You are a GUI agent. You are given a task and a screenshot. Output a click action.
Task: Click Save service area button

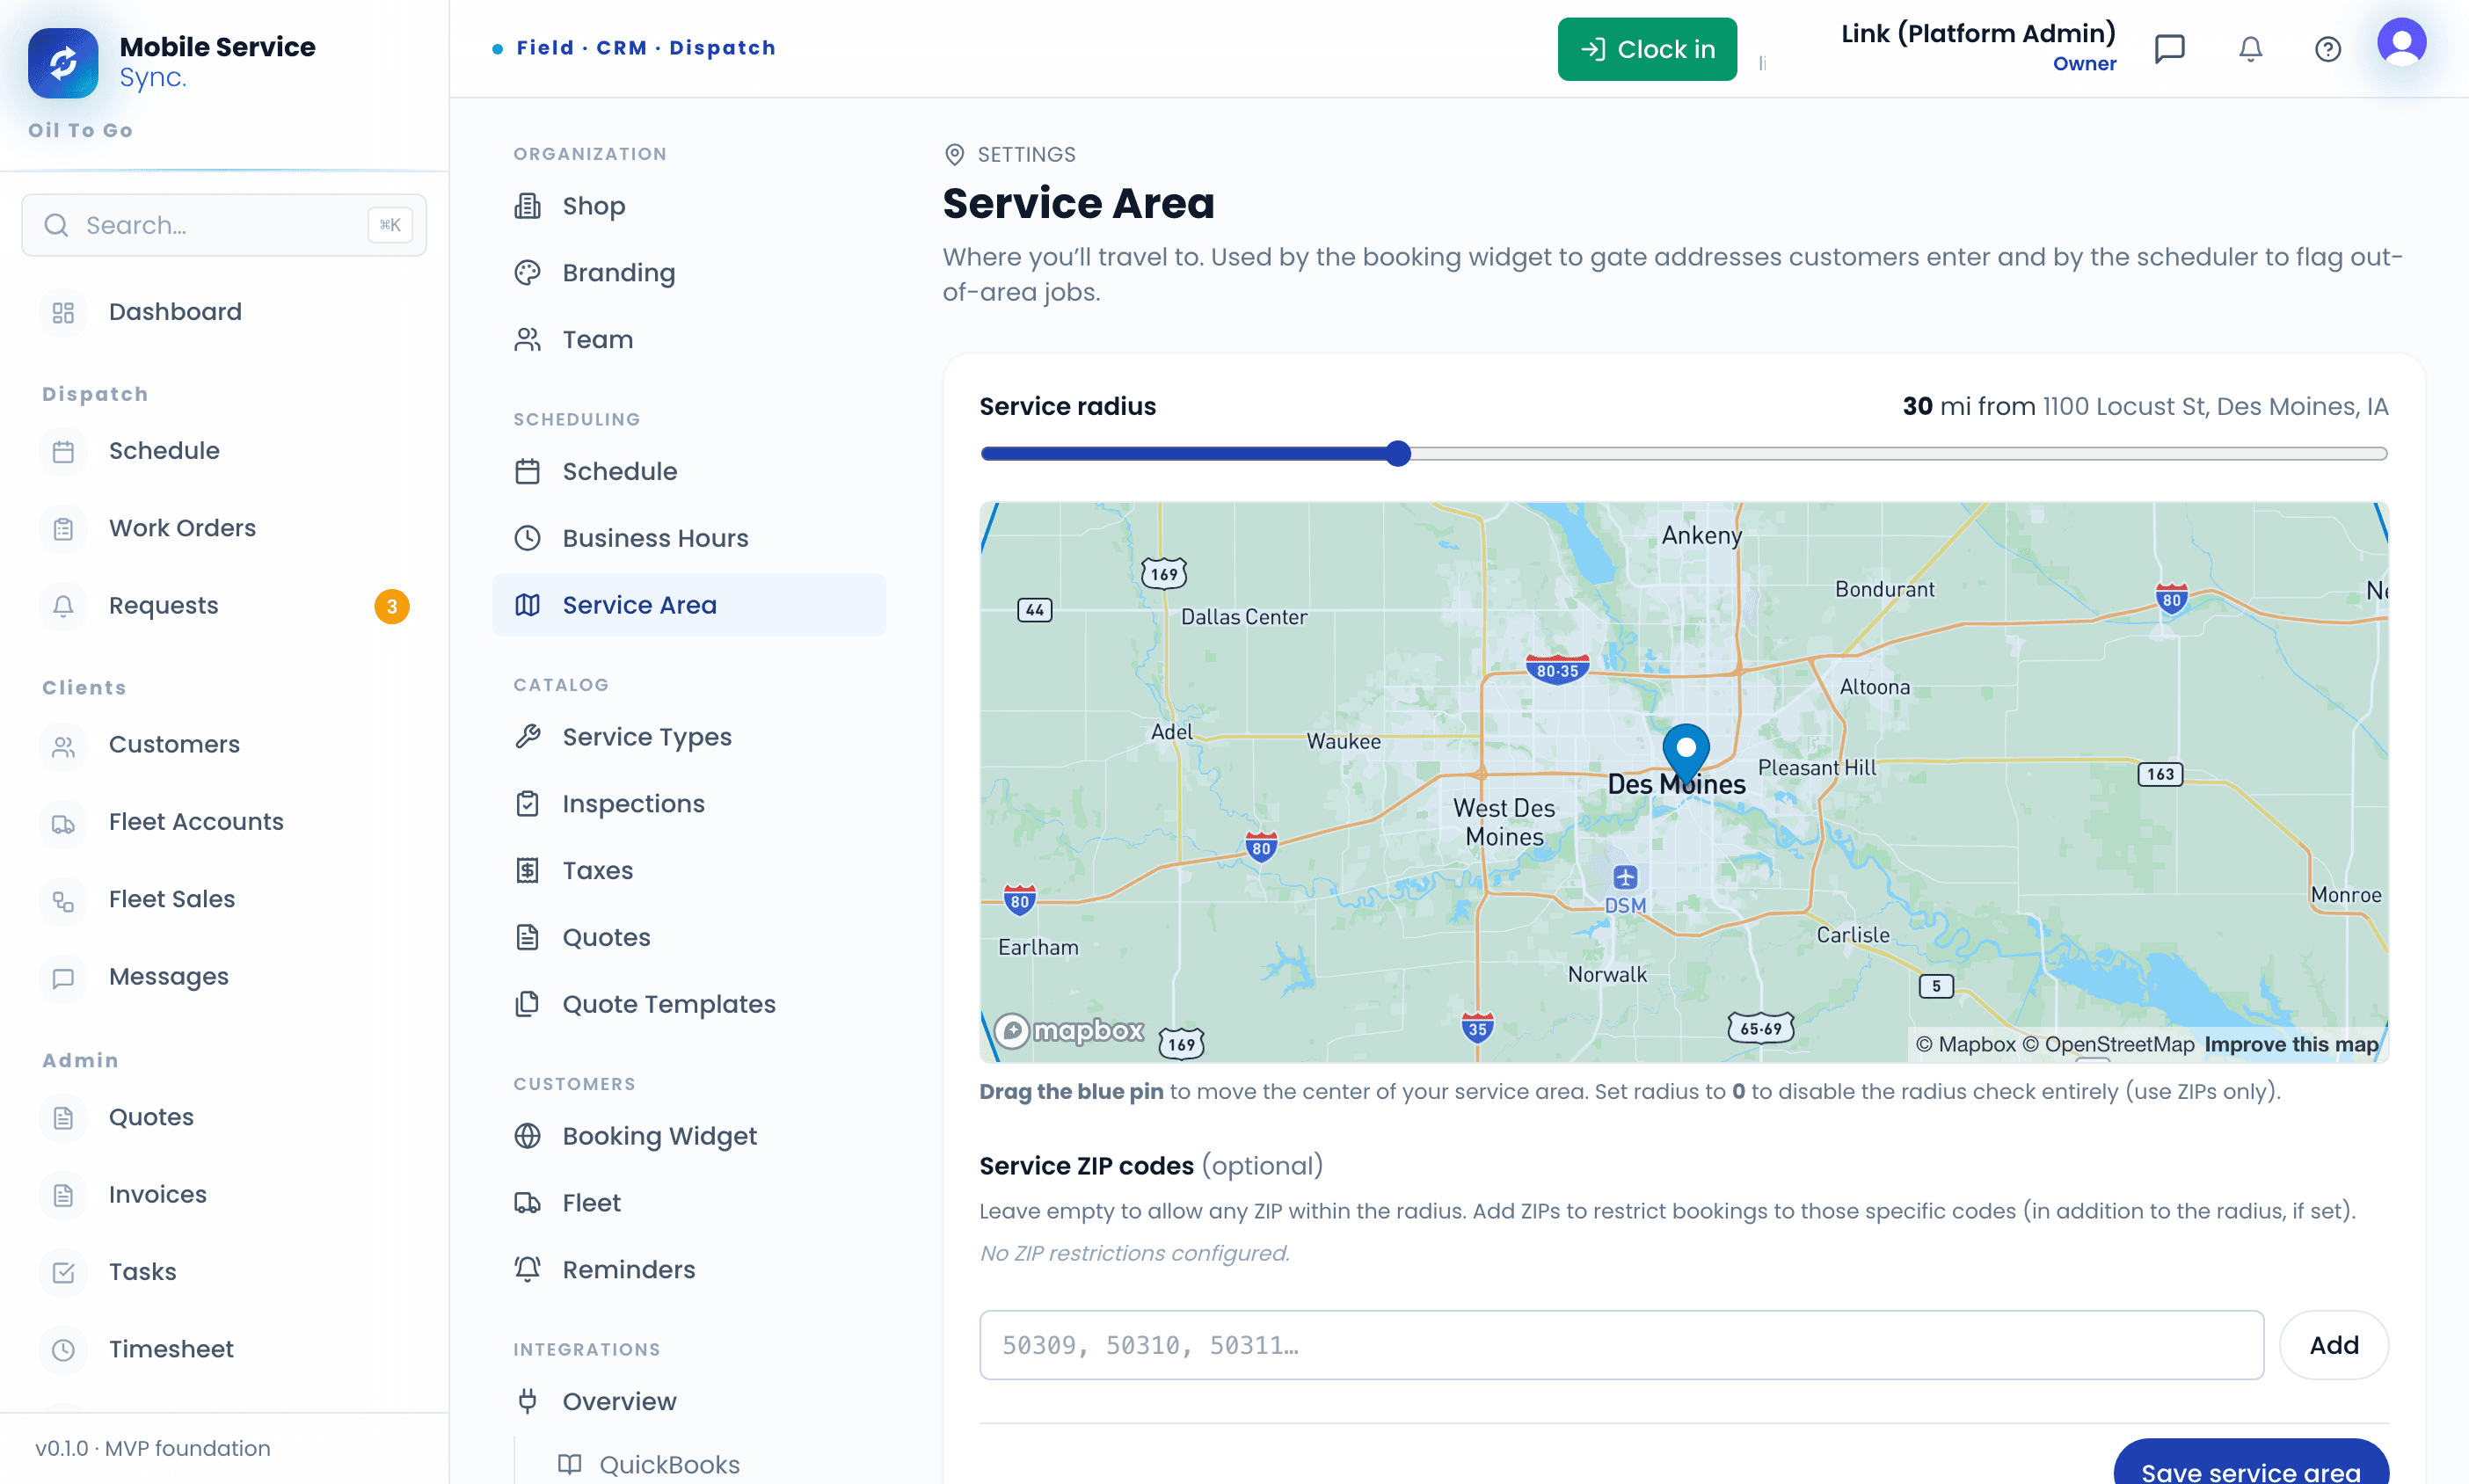[x=2250, y=1465]
